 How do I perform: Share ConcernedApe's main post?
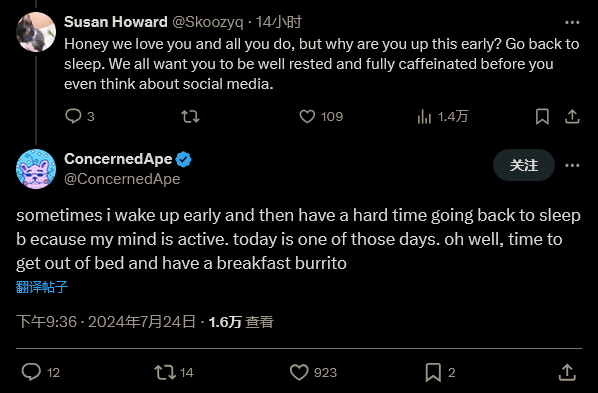click(x=567, y=372)
